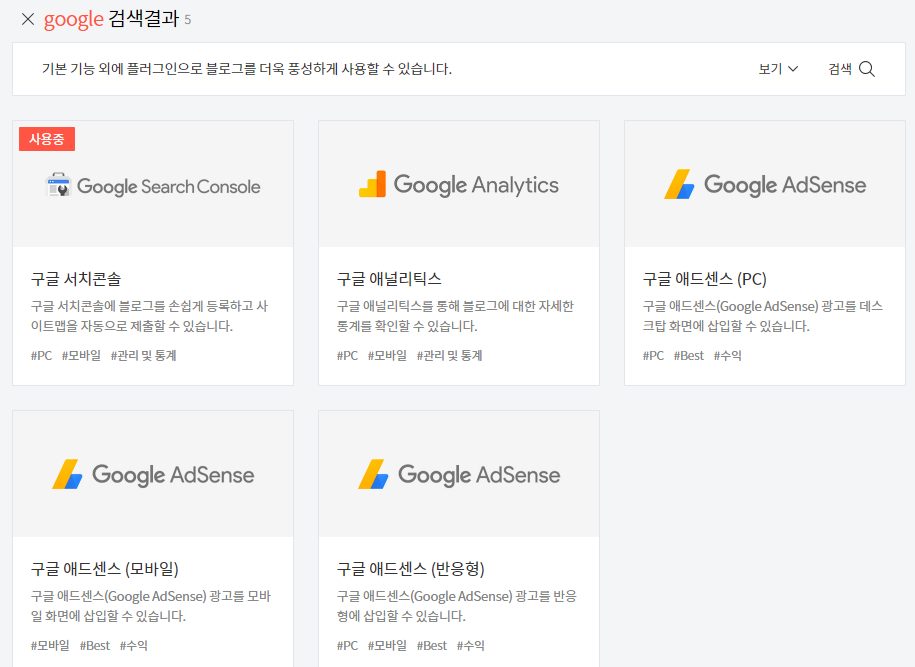The height and width of the screenshot is (667, 915).
Task: Click #Best tag on 구글 애드센스 (PC) card
Action: click(x=689, y=355)
